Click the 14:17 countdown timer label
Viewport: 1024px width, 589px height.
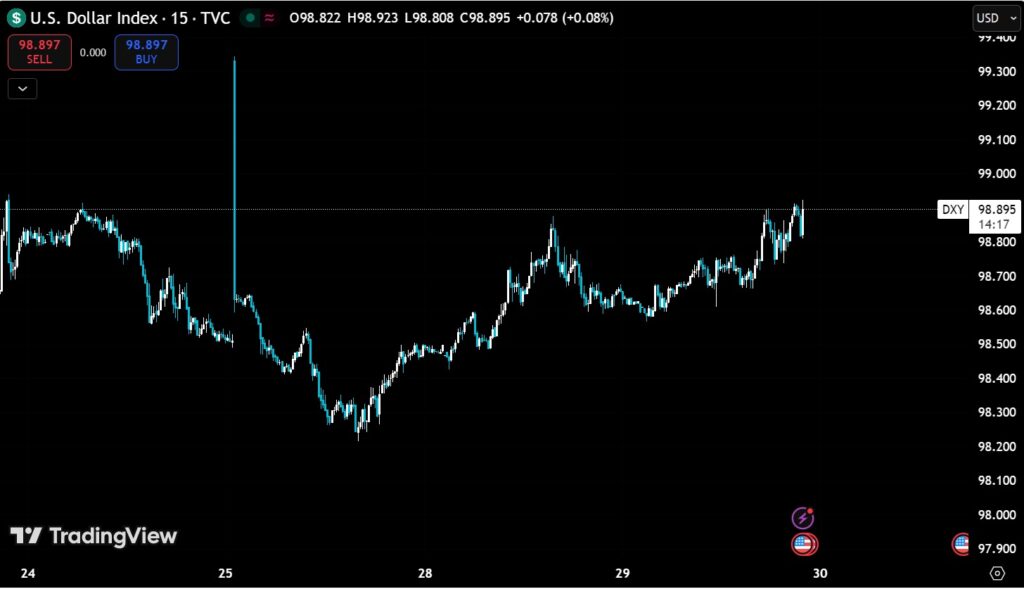[994, 225]
